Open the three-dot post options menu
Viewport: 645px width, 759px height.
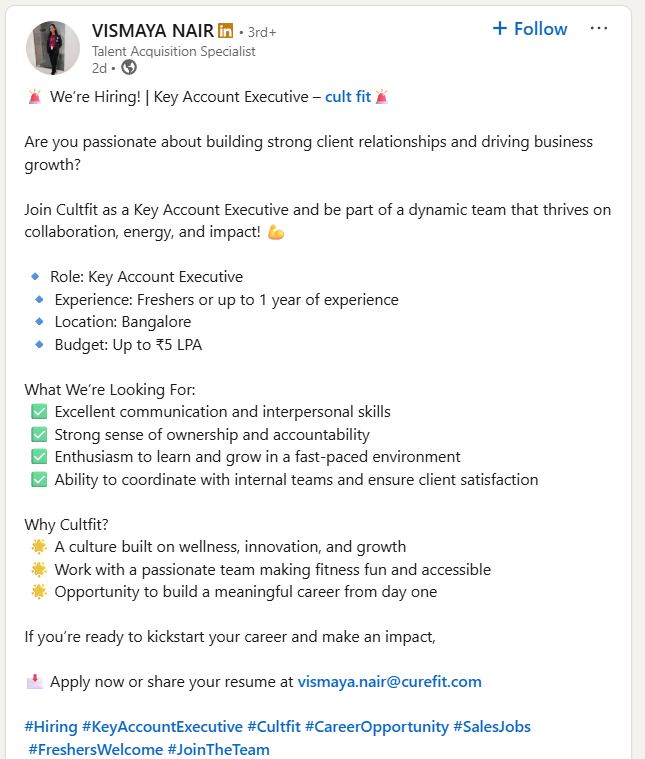599,29
